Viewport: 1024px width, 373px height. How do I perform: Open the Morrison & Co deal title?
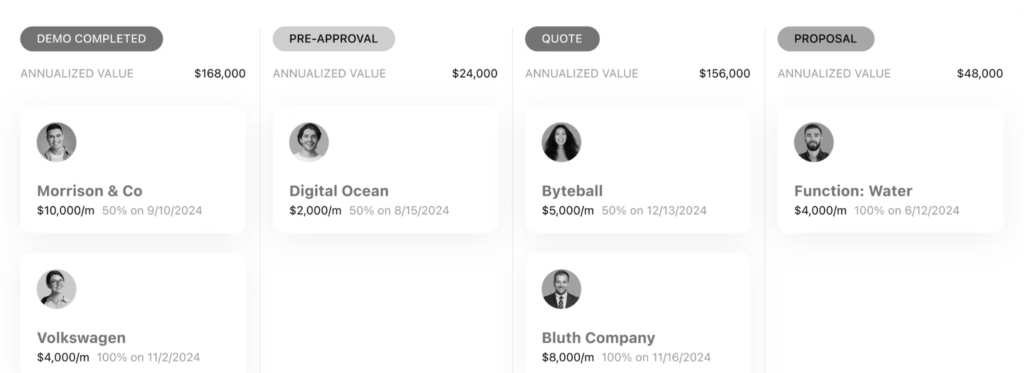point(89,191)
